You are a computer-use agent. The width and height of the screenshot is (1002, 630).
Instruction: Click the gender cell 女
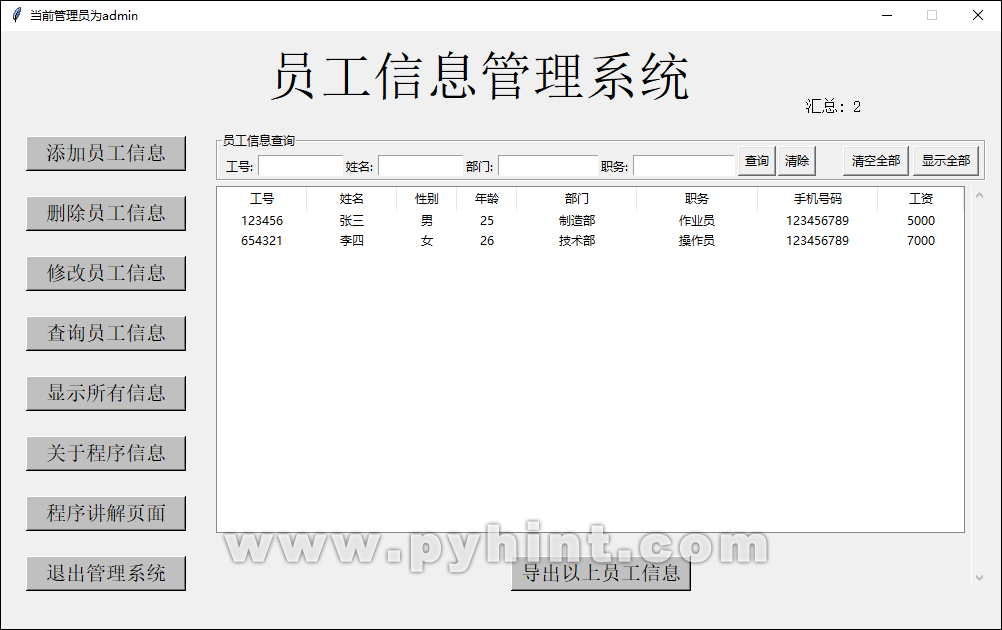pyautogui.click(x=426, y=241)
